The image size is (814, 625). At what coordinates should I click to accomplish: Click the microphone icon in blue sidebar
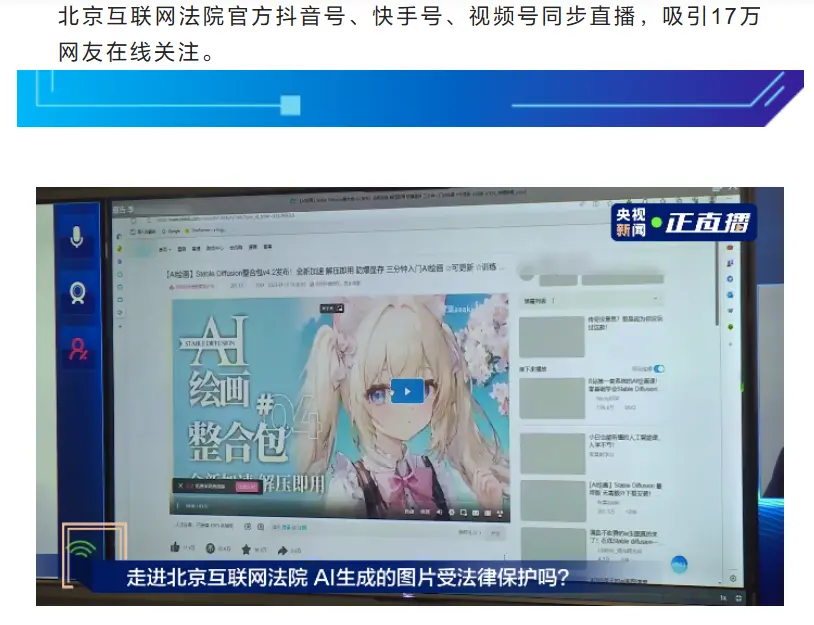76,238
